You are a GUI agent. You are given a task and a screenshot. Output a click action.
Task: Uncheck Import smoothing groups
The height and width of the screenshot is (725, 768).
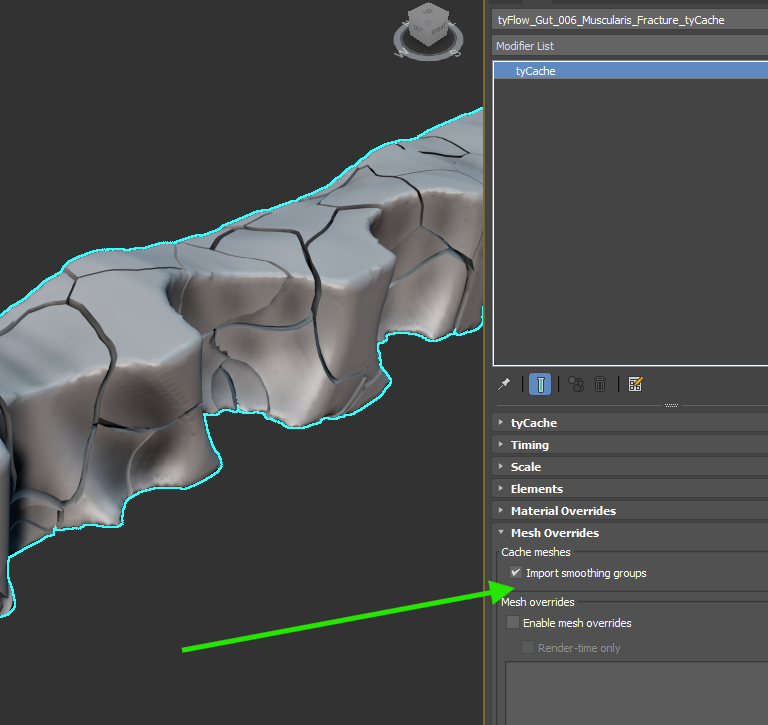pos(515,573)
